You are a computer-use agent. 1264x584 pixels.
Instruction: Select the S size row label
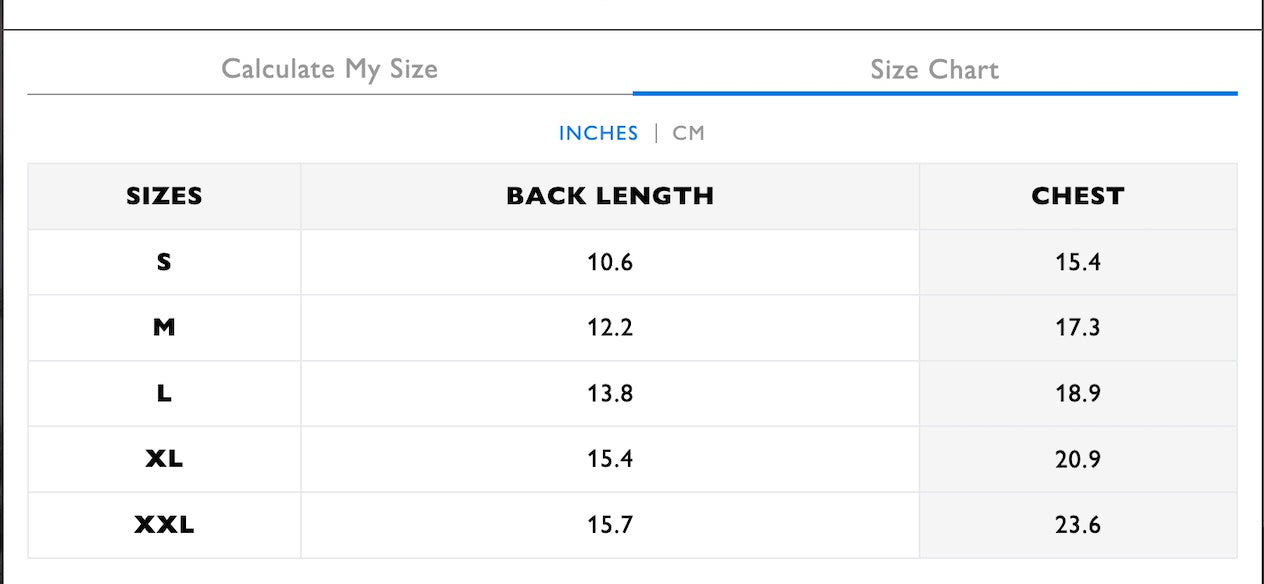(164, 262)
